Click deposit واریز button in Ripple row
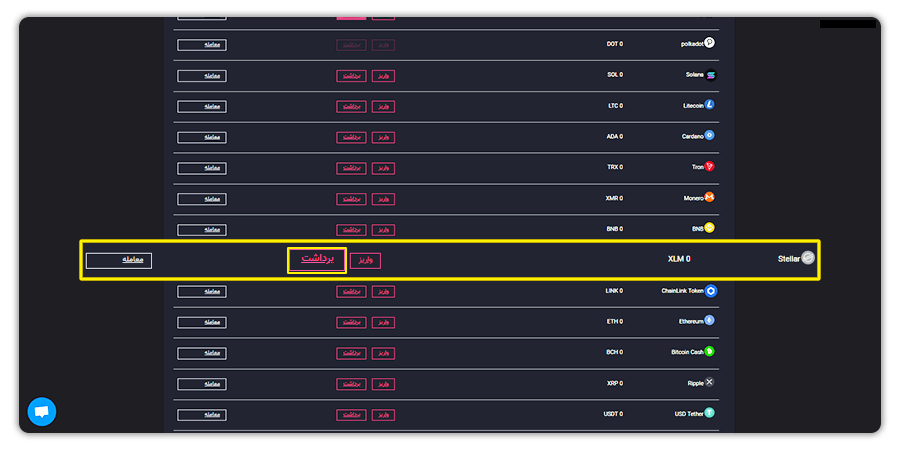This screenshot has width=900, height=450. click(383, 384)
